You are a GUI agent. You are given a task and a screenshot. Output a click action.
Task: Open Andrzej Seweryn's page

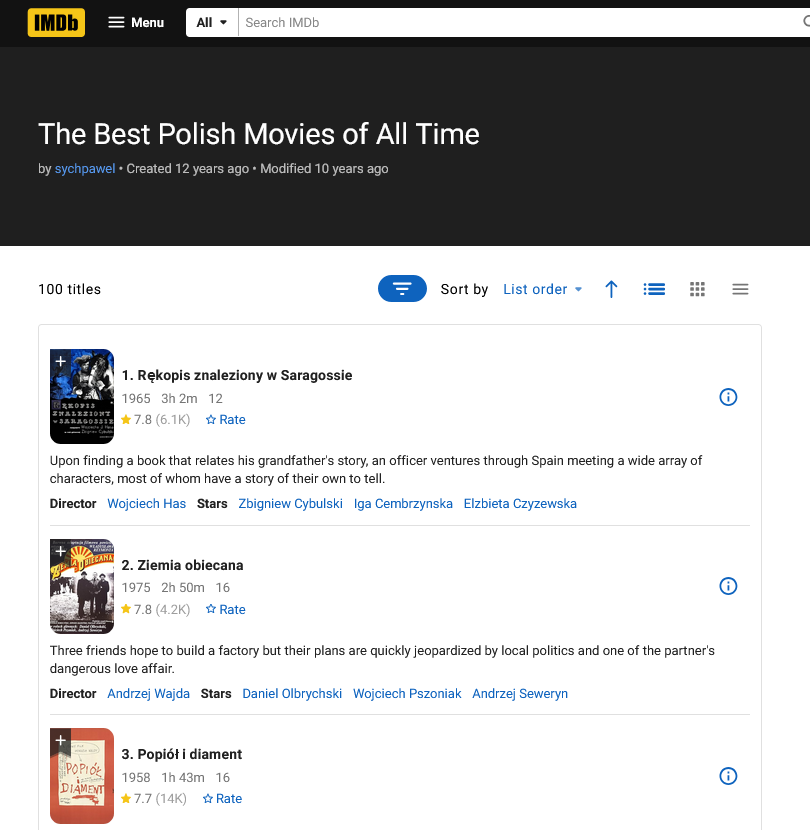(x=520, y=693)
